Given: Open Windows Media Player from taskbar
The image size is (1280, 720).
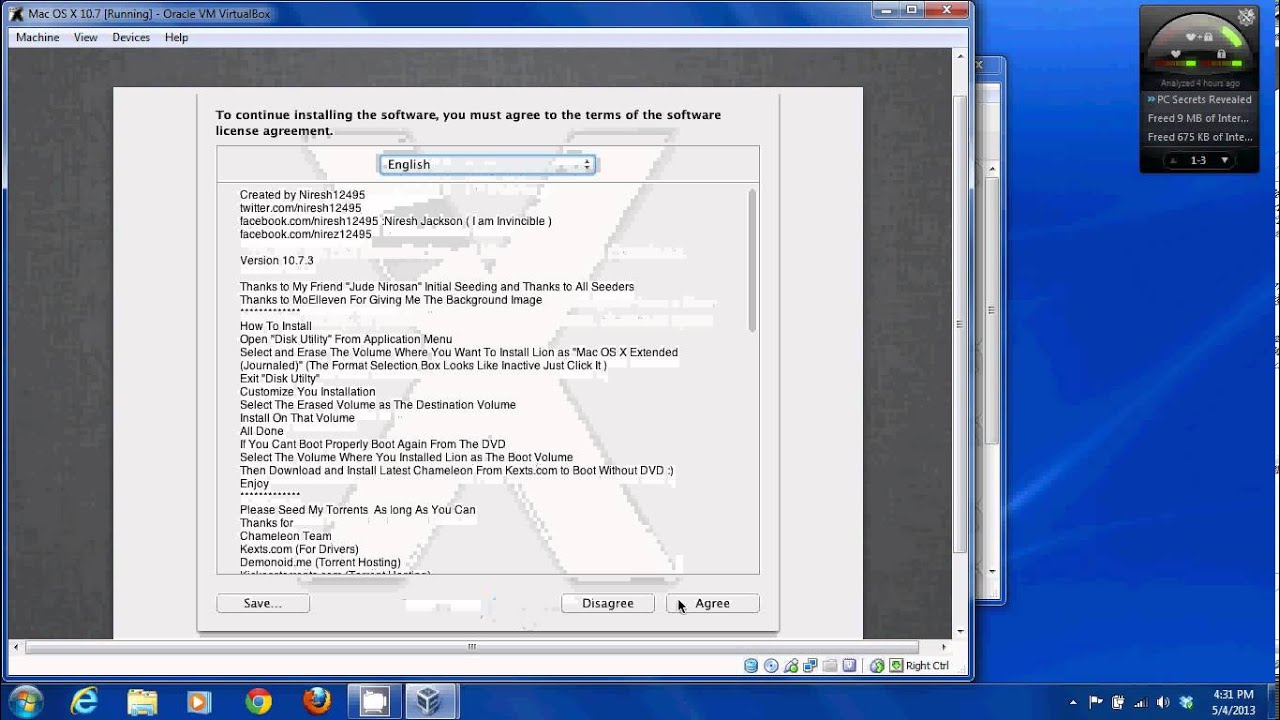Looking at the screenshot, I should tap(200, 701).
